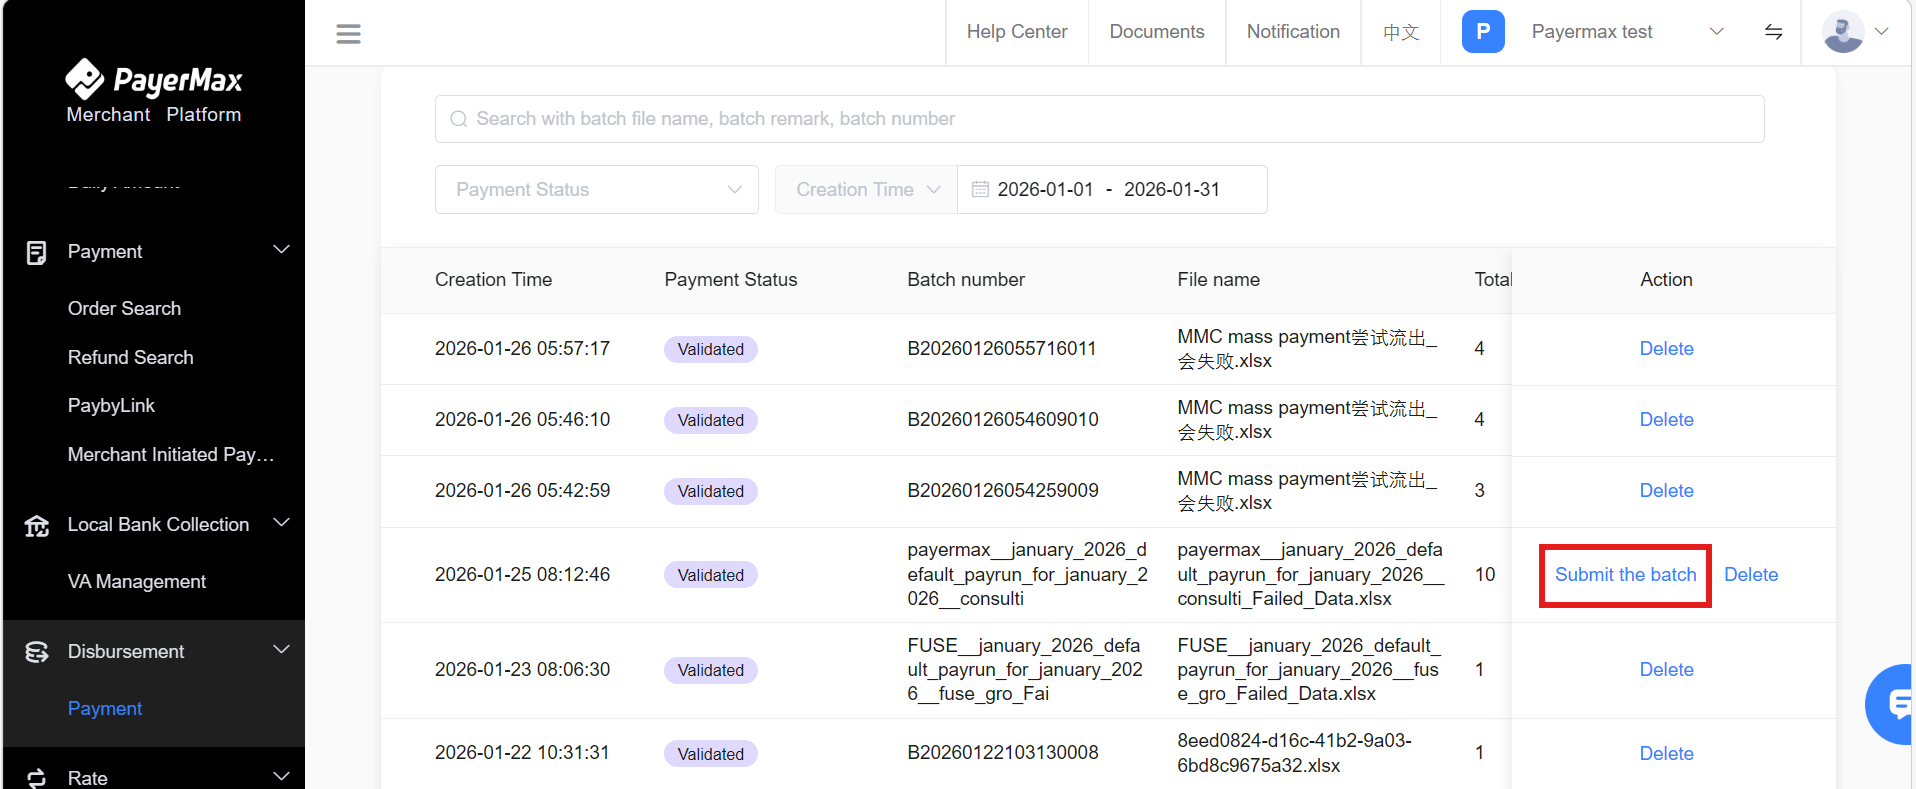
Task: Click the Disbursement sidebar icon
Action: coord(37,652)
